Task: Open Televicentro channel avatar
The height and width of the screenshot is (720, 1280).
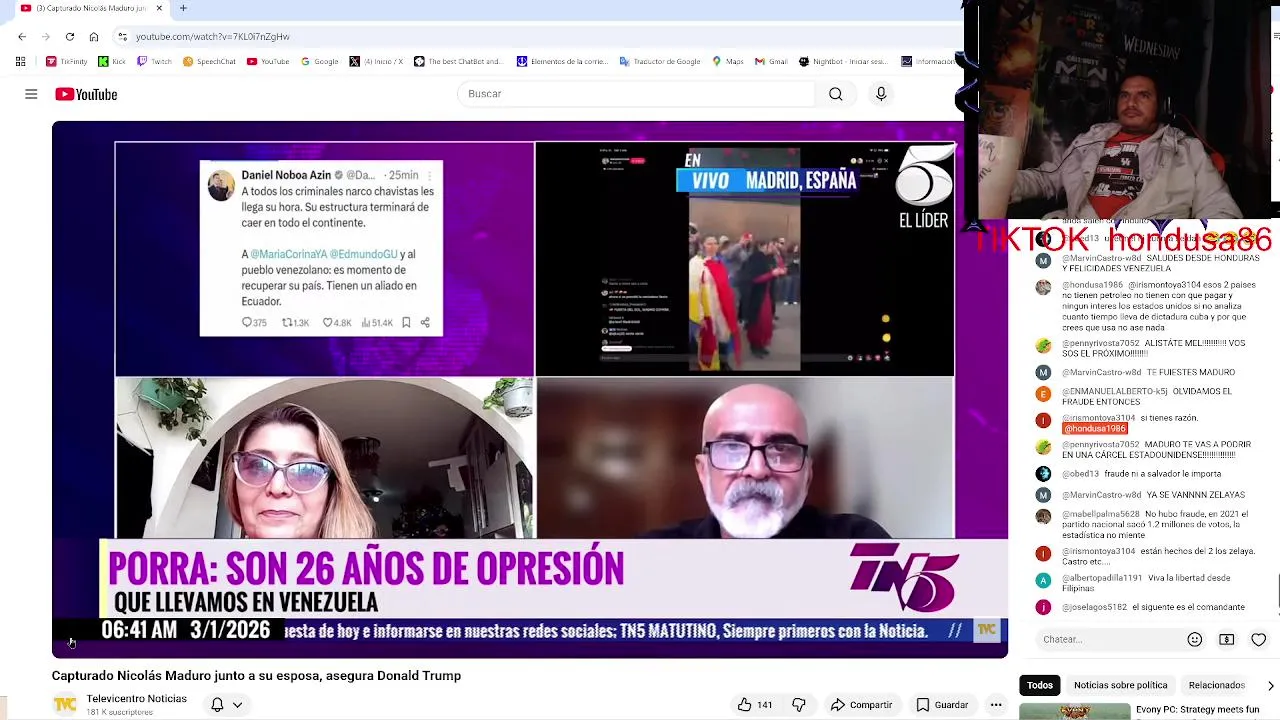Action: 65,705
